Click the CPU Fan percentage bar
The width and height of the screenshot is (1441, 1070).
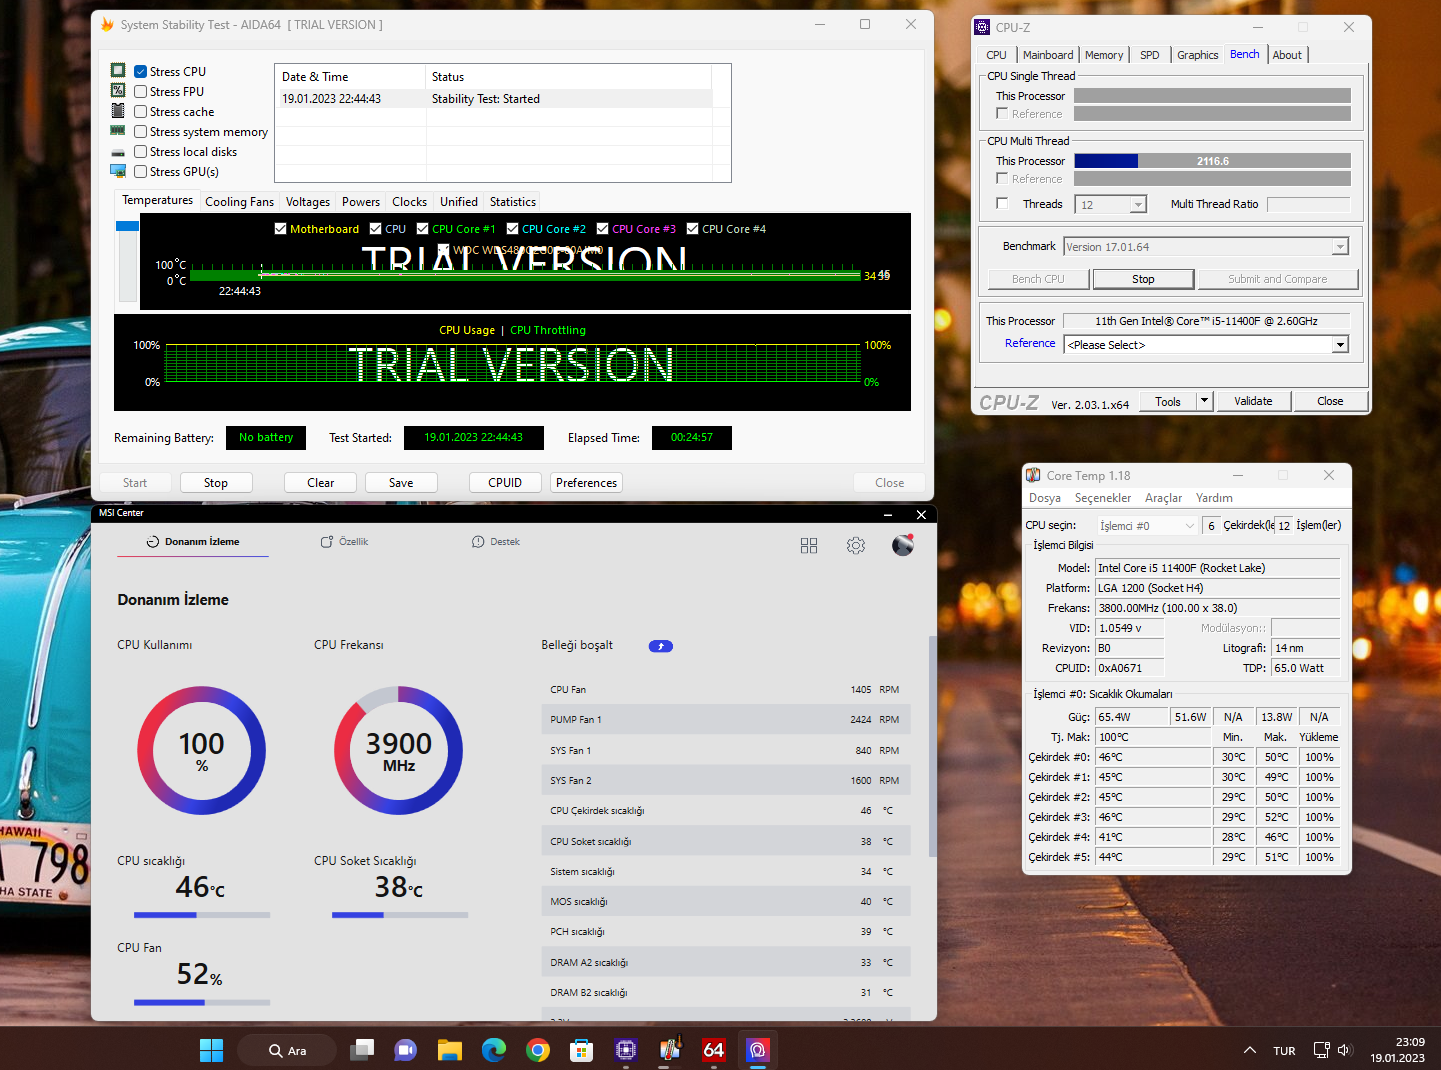(202, 1002)
